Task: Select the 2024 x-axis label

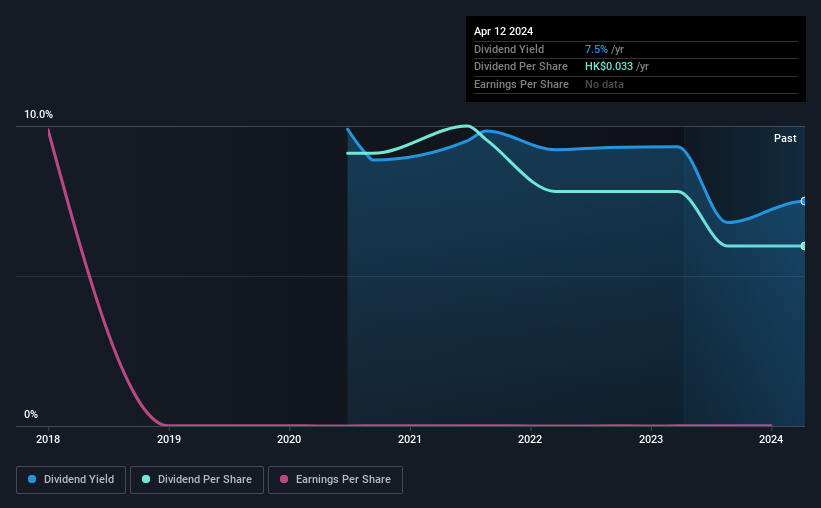Action: tap(771, 439)
